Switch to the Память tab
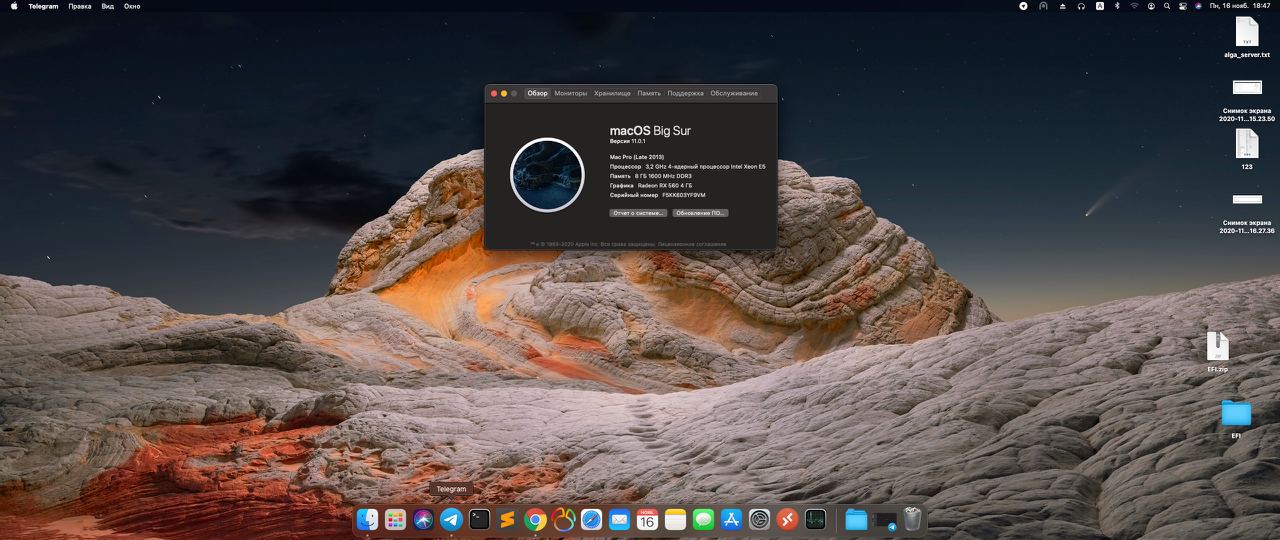 (x=649, y=93)
